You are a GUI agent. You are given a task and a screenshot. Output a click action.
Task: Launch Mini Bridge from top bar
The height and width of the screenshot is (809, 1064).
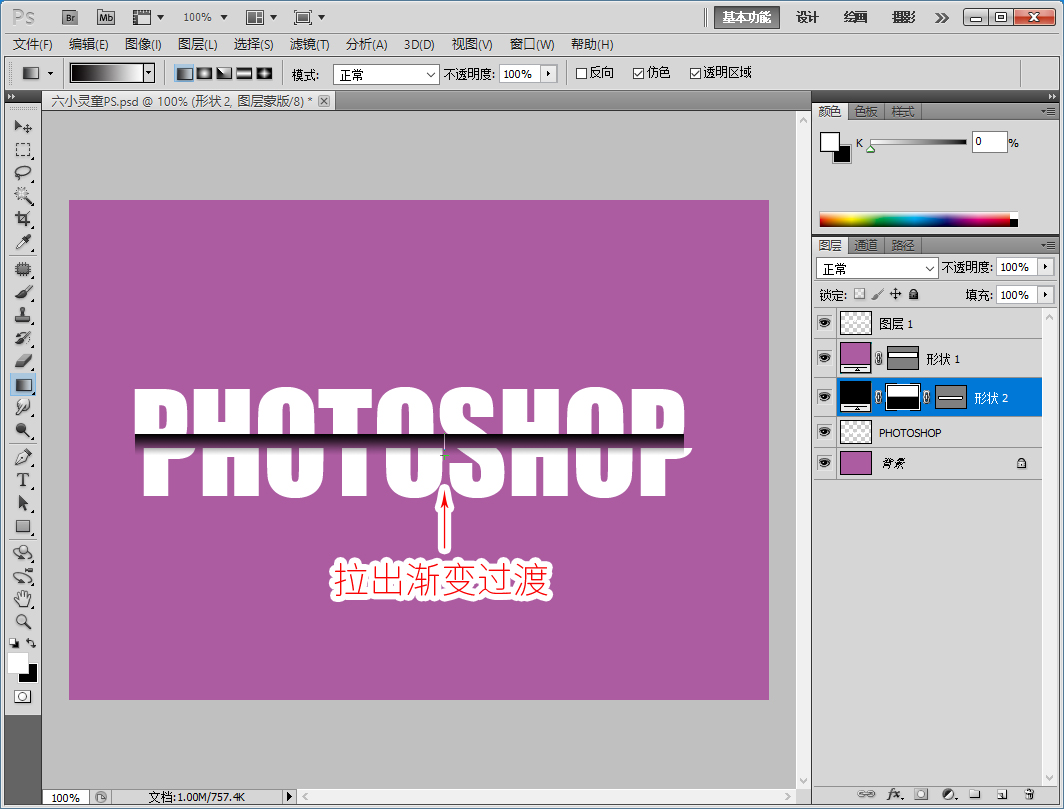point(106,17)
